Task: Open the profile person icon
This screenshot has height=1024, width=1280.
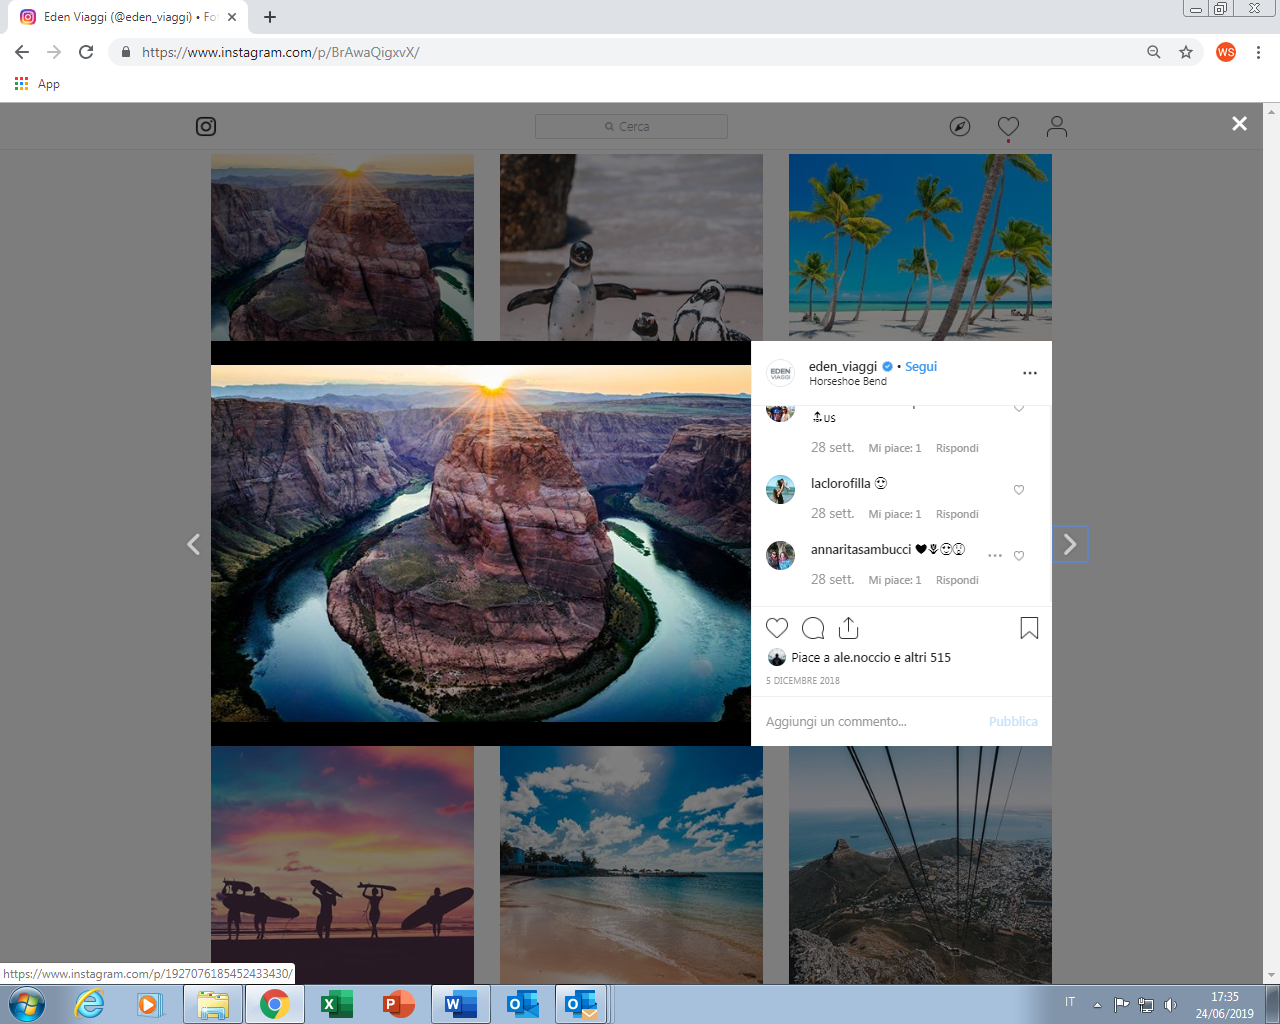Action: [1057, 126]
